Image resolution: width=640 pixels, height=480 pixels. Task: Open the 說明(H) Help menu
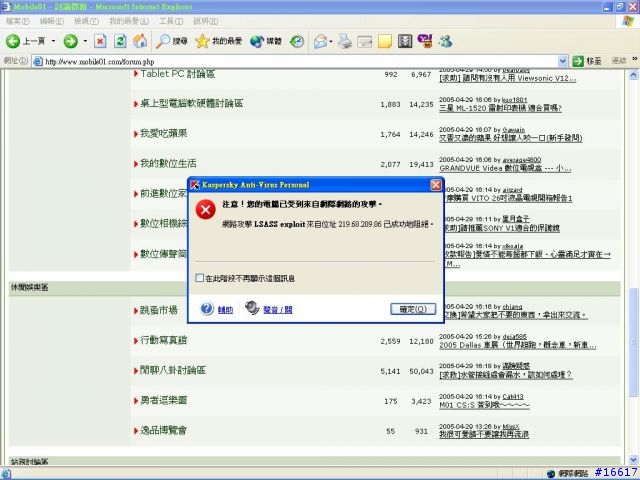pyautogui.click(x=205, y=21)
